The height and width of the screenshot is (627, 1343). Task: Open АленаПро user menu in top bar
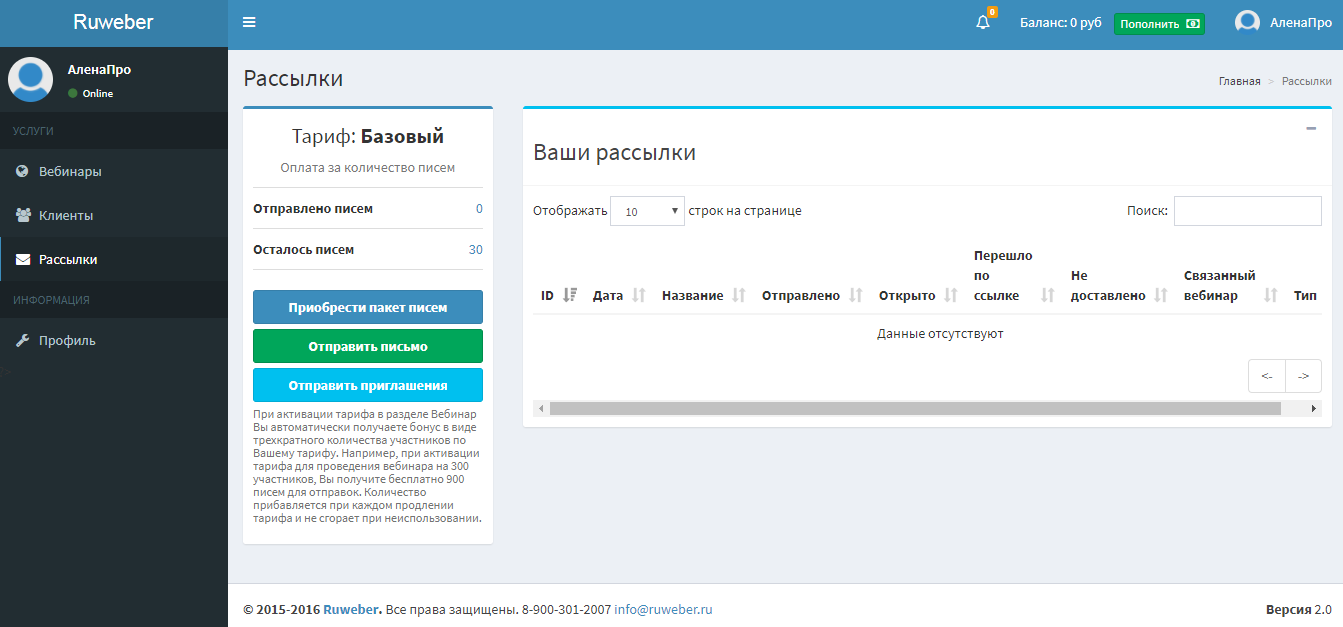click(x=1283, y=22)
